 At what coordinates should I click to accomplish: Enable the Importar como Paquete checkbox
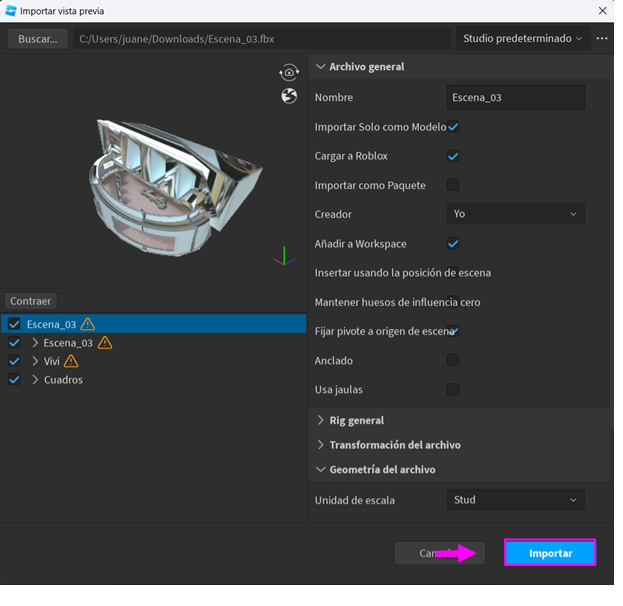(453, 185)
